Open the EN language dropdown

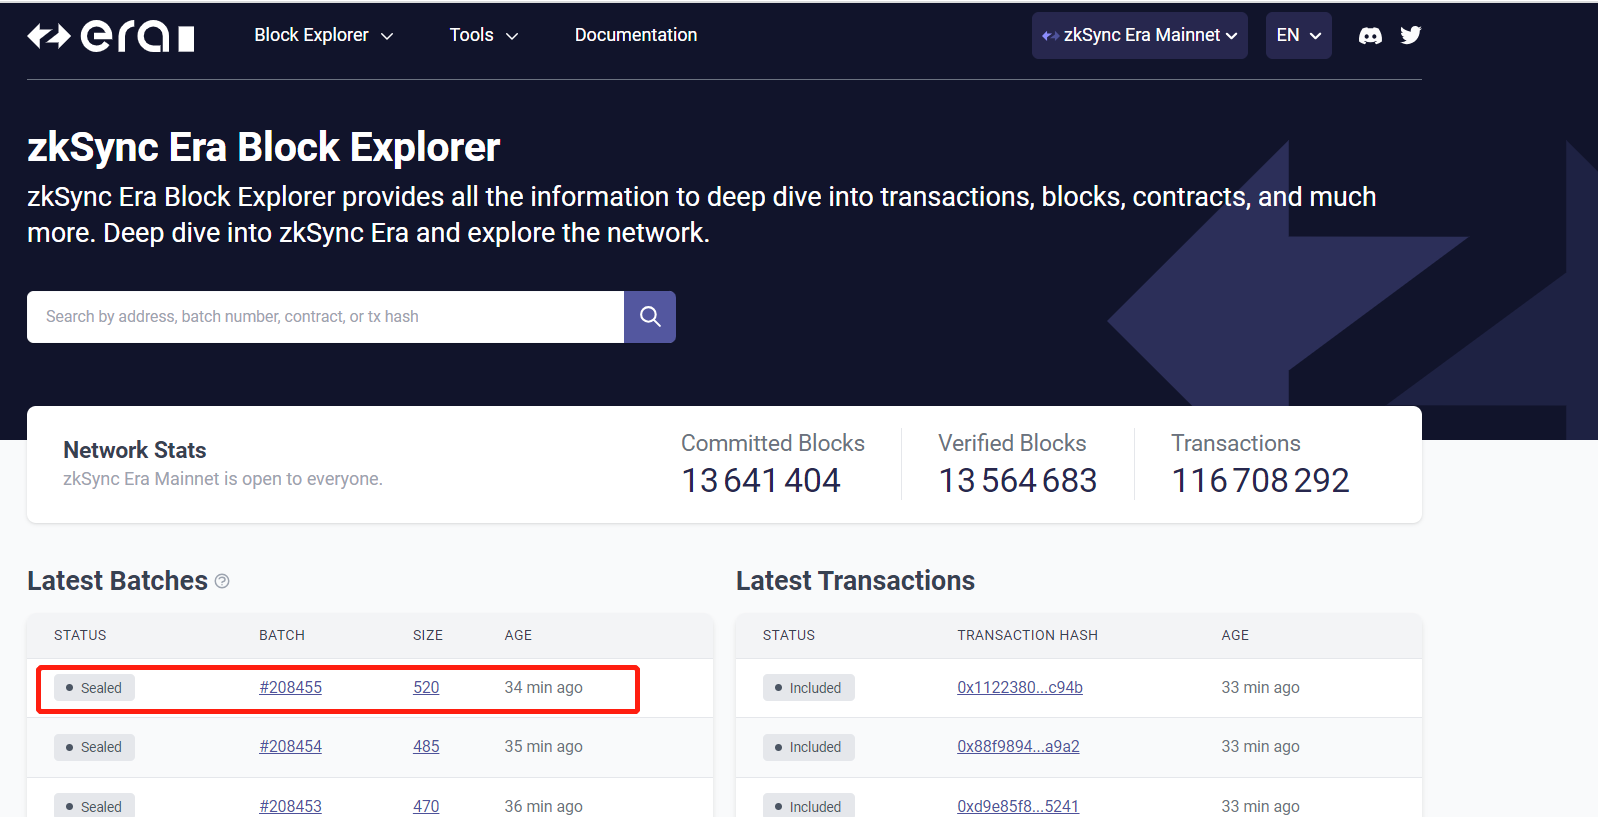[1298, 35]
